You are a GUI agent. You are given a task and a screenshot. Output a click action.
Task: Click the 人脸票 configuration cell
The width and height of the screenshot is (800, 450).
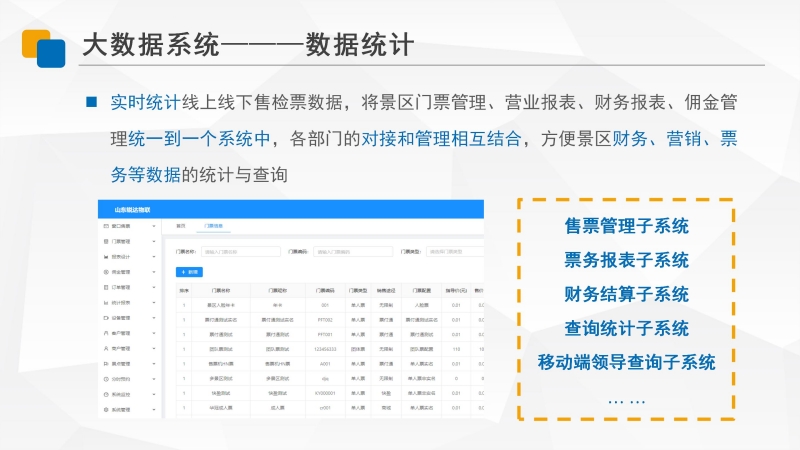(x=421, y=305)
